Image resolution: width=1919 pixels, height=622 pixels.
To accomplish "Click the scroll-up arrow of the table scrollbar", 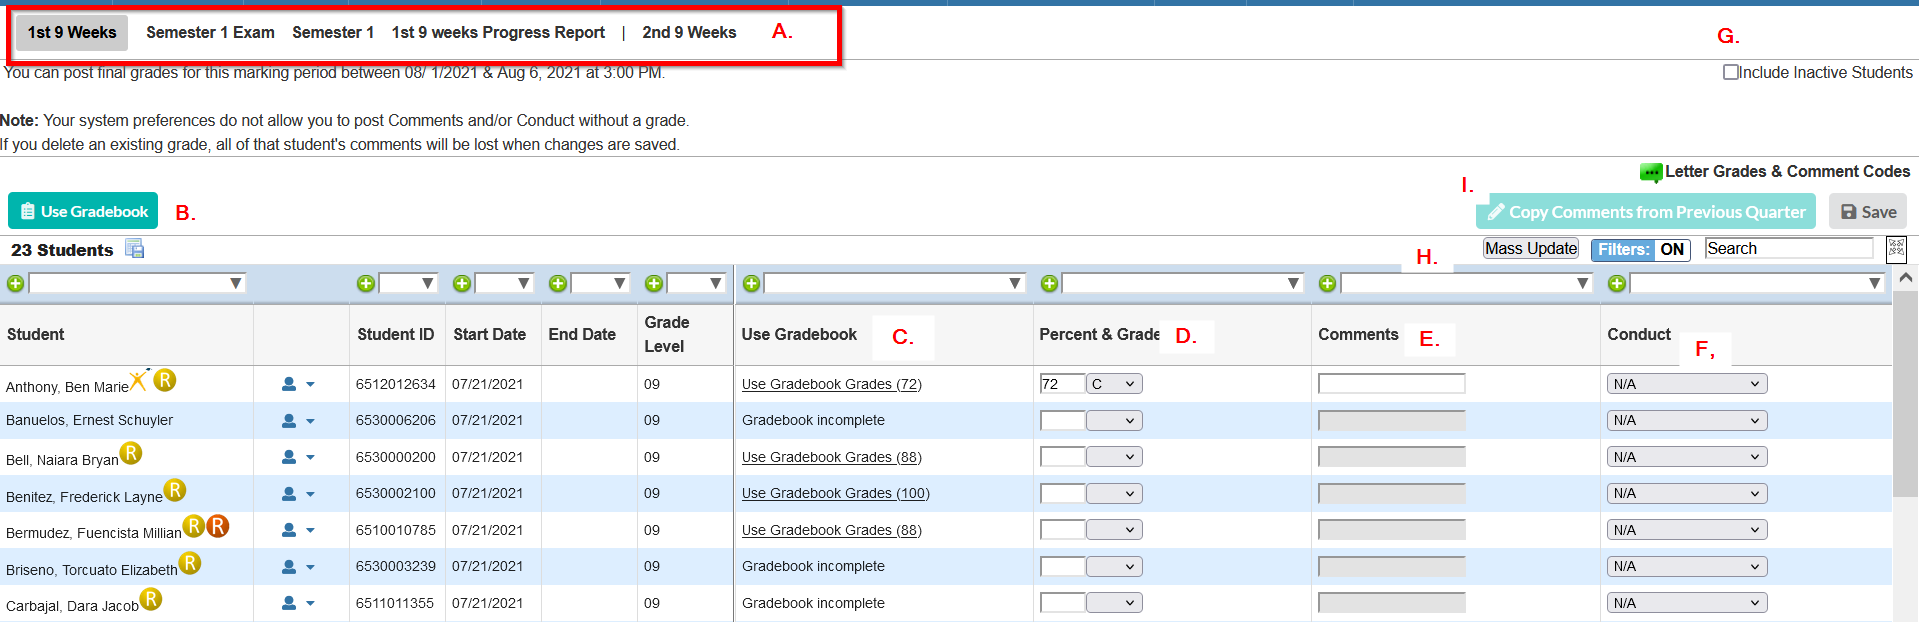I will [1906, 277].
